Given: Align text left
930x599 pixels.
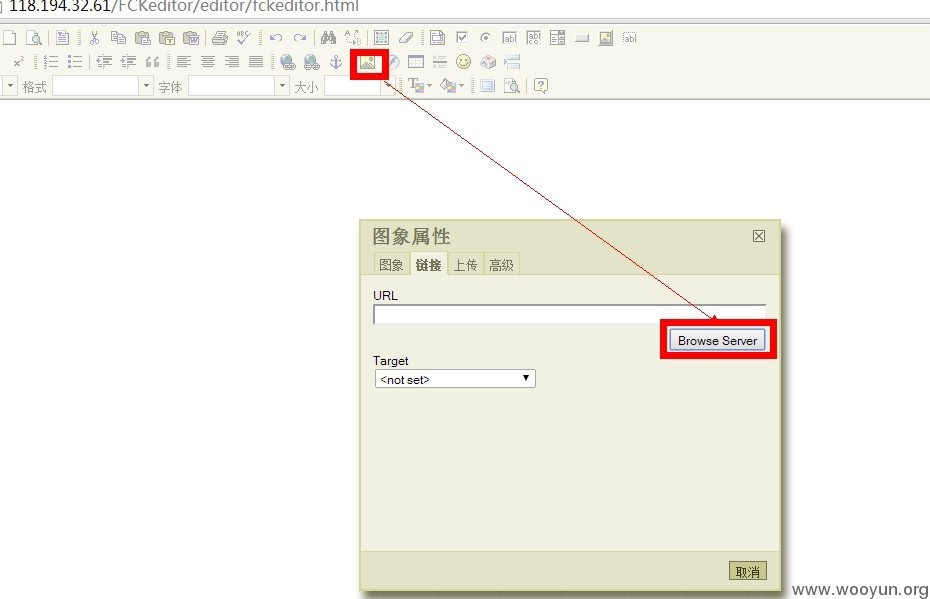Looking at the screenshot, I should pos(184,62).
